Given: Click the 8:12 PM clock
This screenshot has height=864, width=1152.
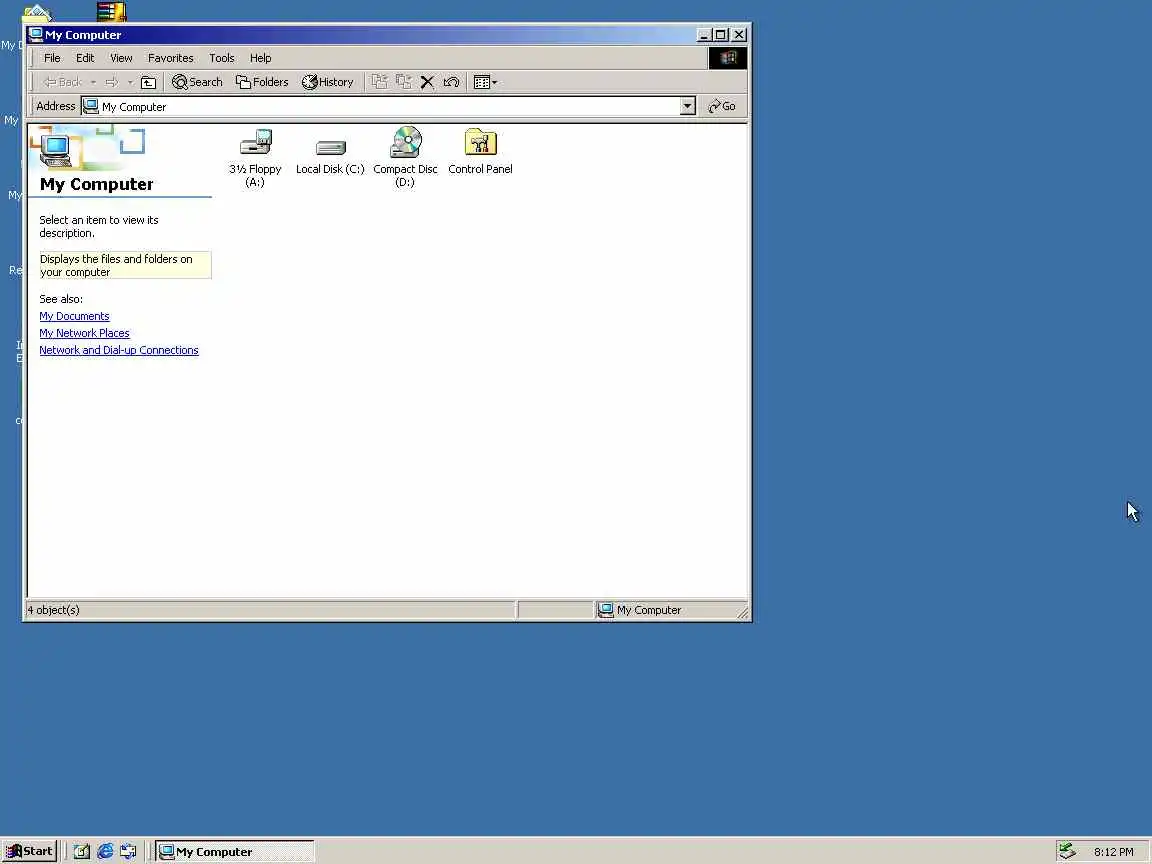Looking at the screenshot, I should point(1113,852).
